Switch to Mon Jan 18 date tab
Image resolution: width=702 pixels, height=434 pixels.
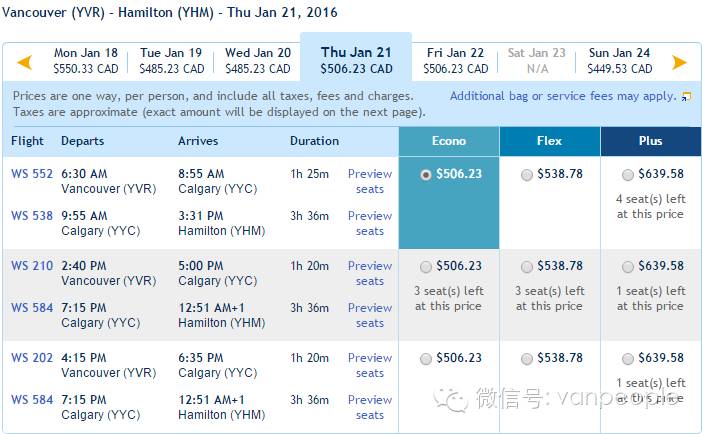coord(86,60)
